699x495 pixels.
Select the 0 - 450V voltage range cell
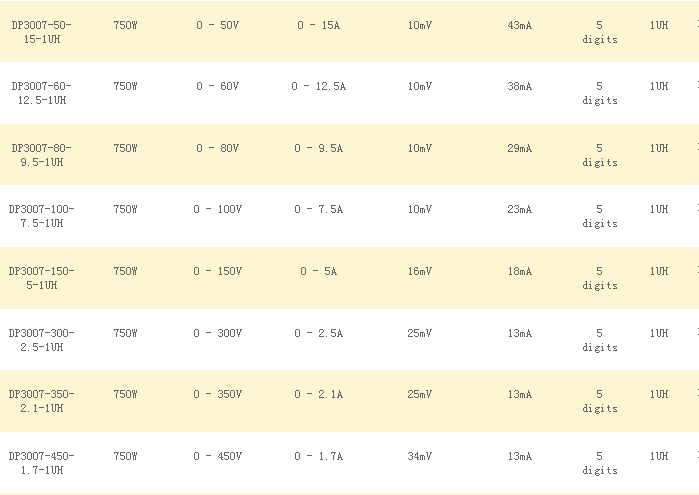218,457
